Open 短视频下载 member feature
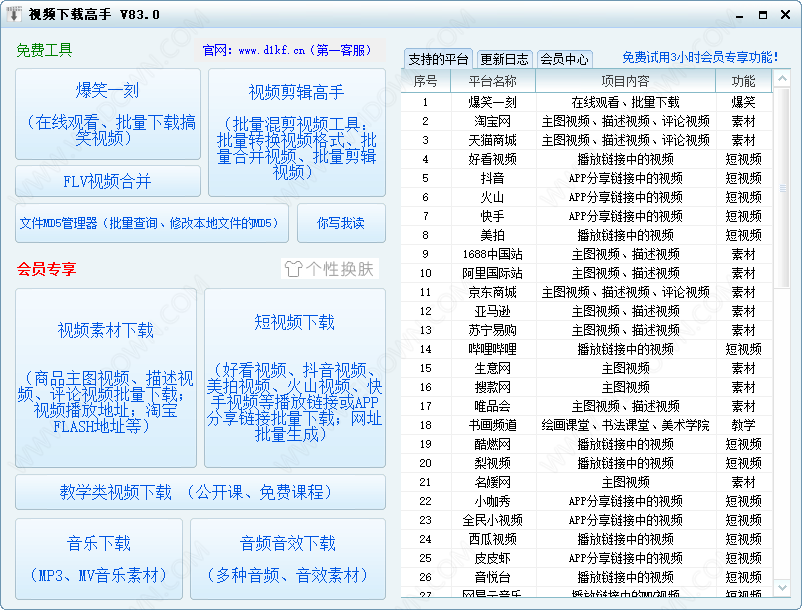 click(295, 378)
